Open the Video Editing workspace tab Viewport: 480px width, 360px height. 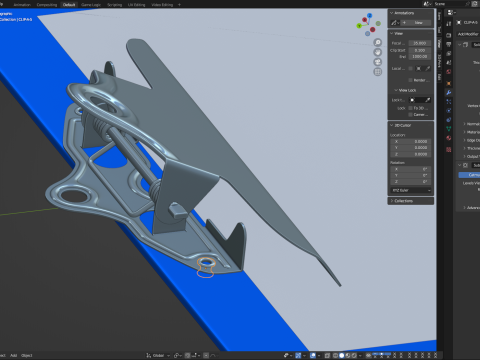(x=162, y=5)
